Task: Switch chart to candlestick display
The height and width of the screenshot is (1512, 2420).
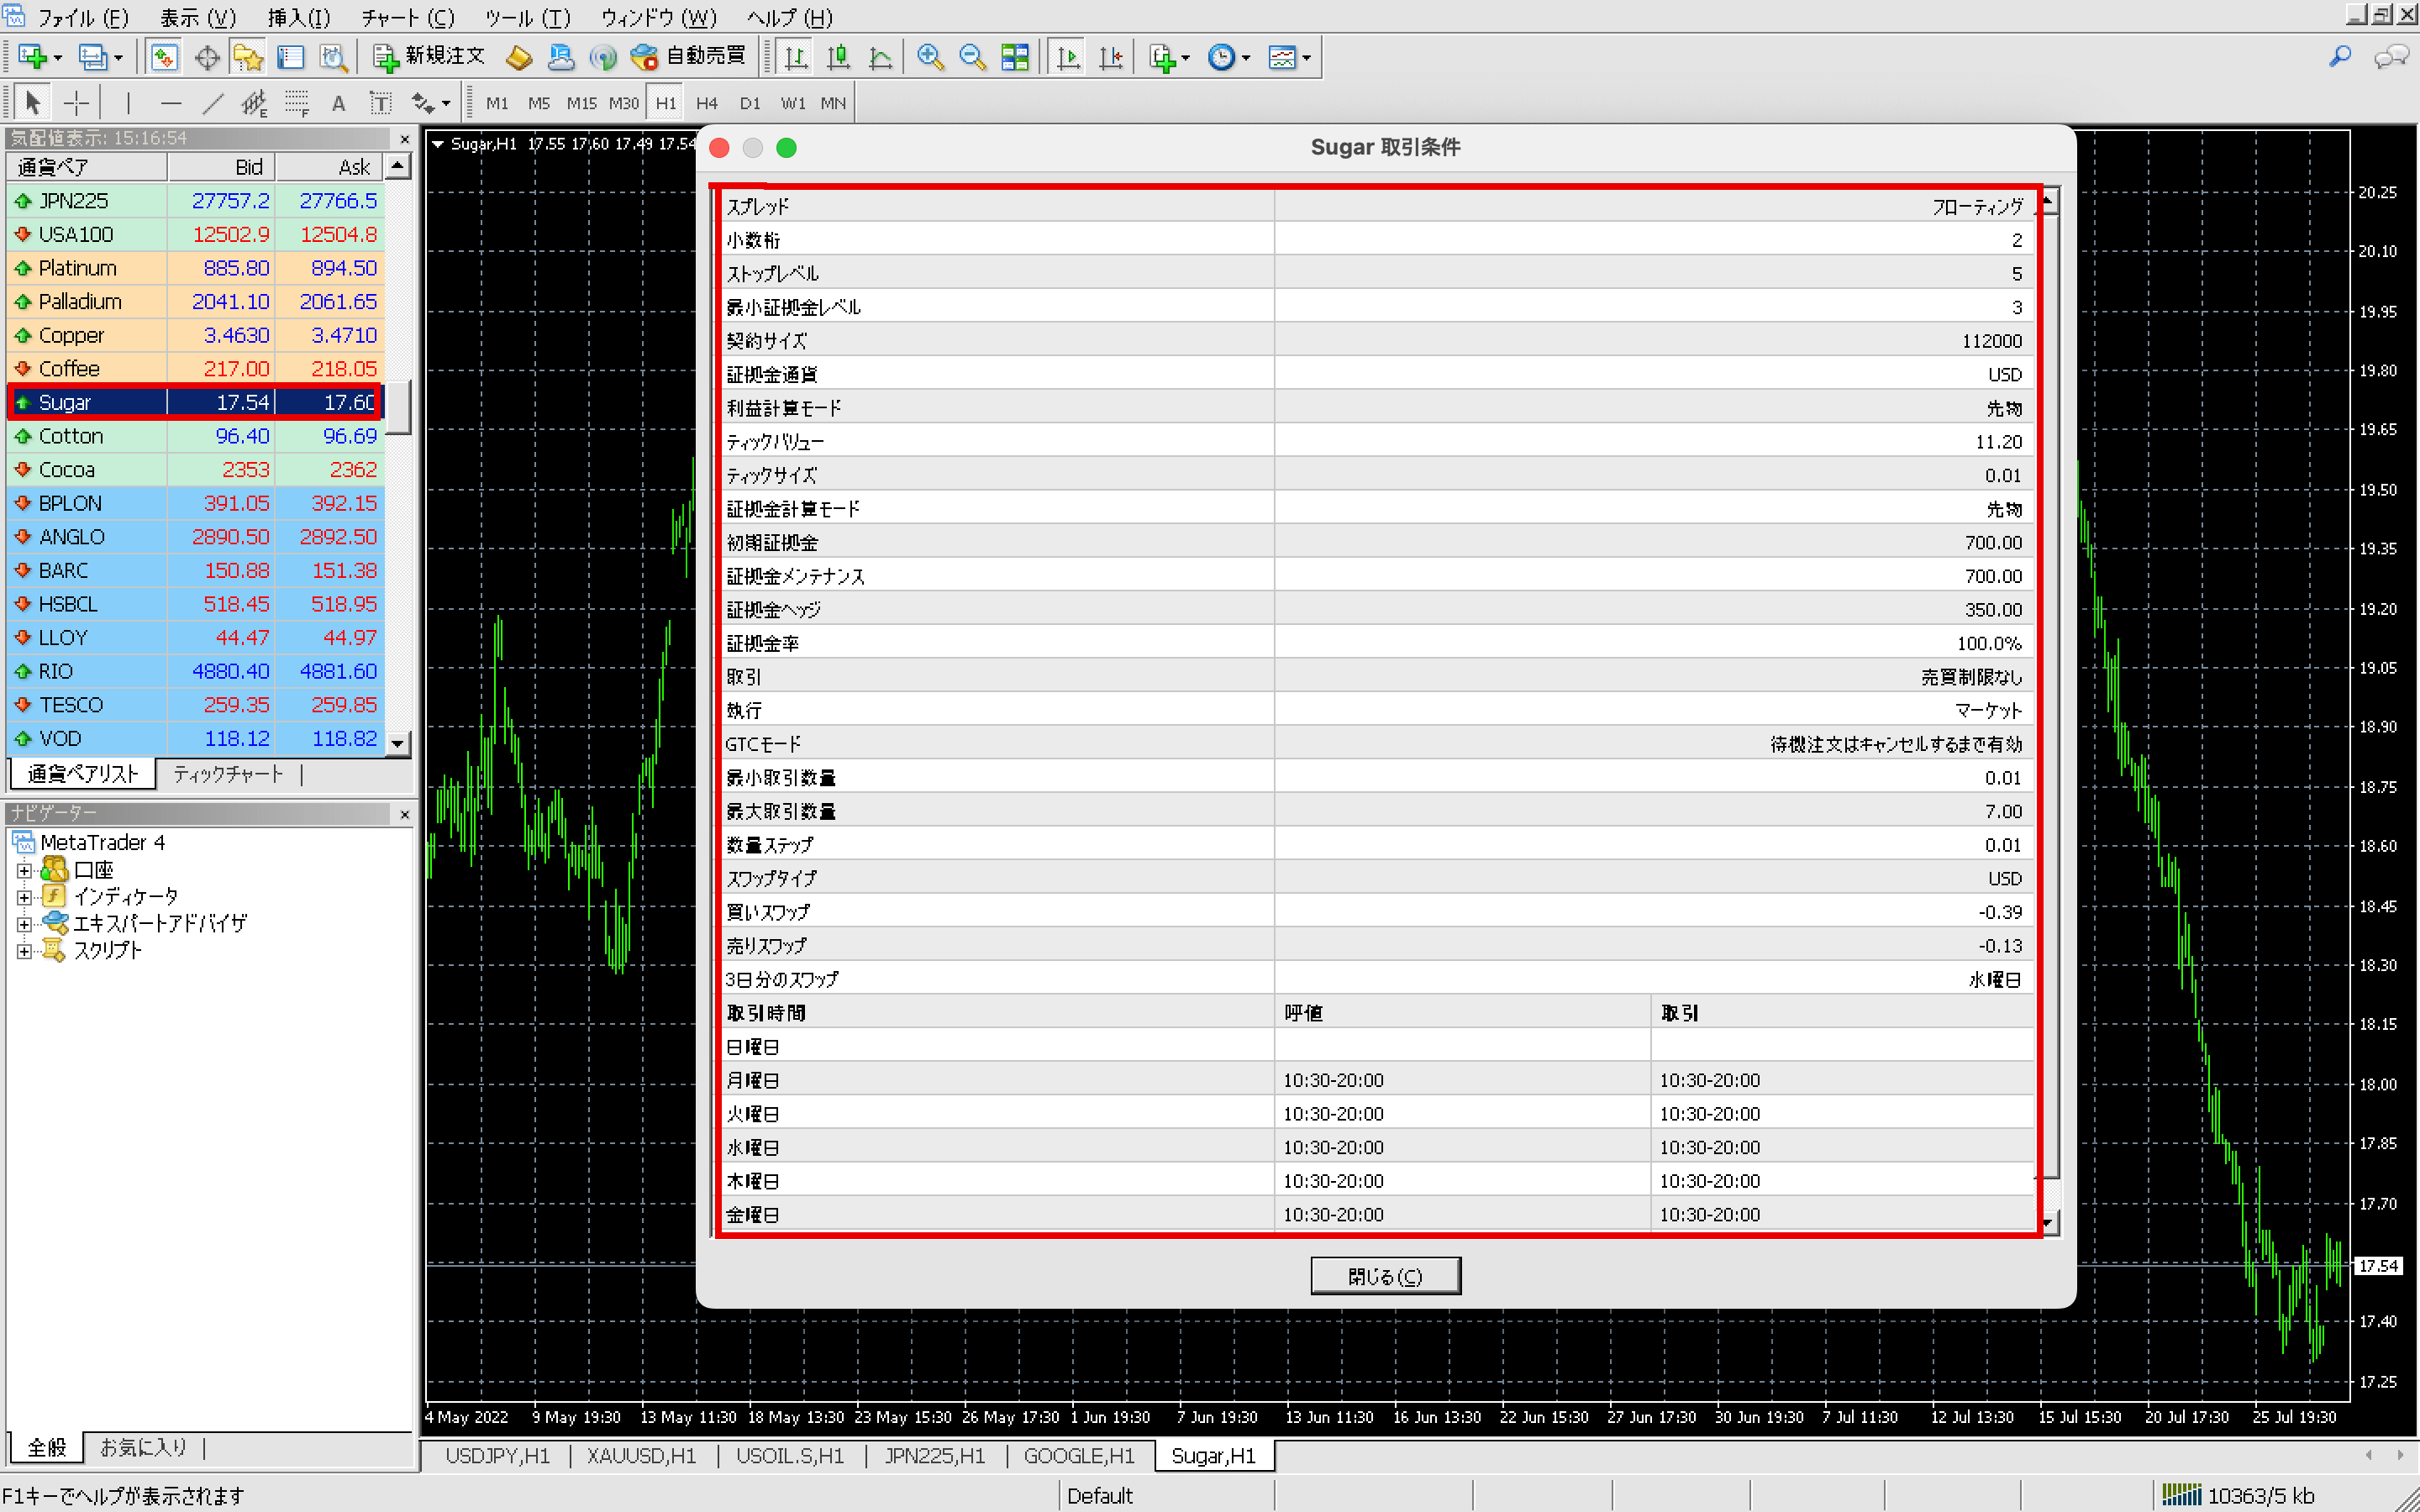Action: (x=838, y=57)
